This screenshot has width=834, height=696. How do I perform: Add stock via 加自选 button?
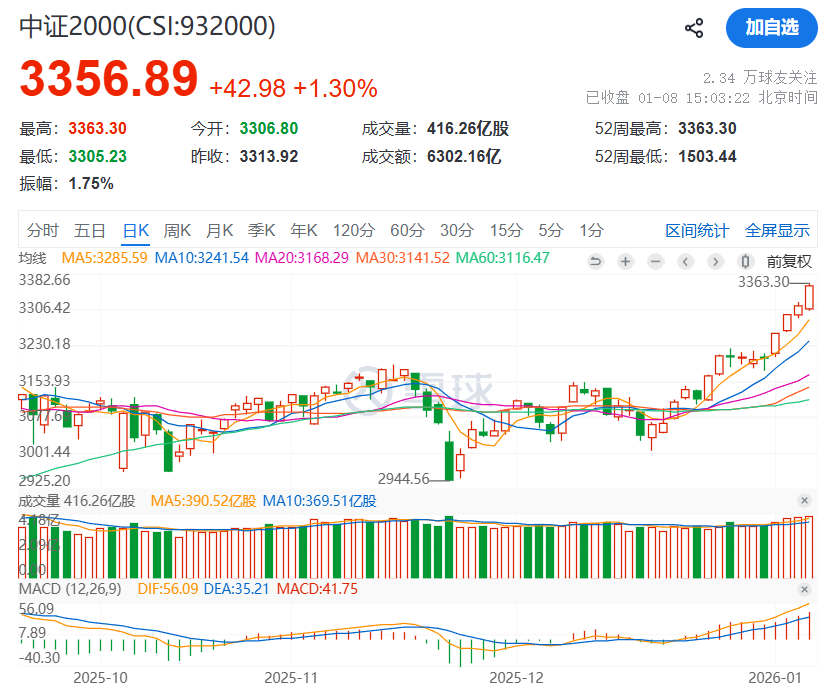pyautogui.click(x=771, y=28)
